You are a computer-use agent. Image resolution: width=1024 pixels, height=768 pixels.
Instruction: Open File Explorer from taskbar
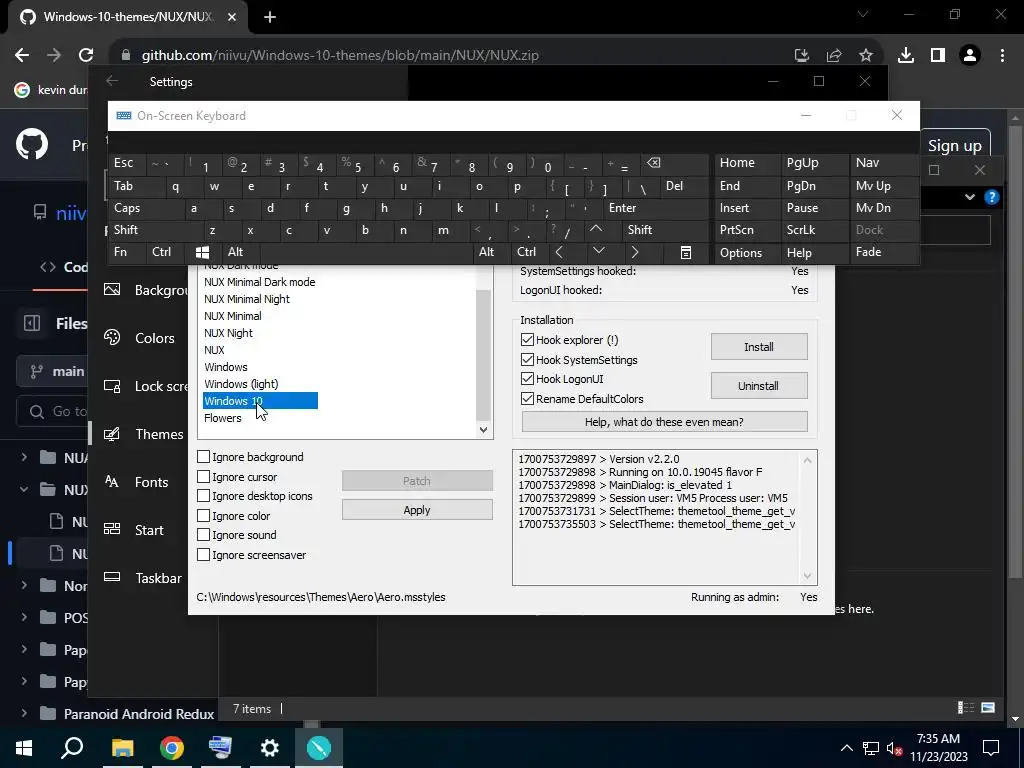click(122, 748)
